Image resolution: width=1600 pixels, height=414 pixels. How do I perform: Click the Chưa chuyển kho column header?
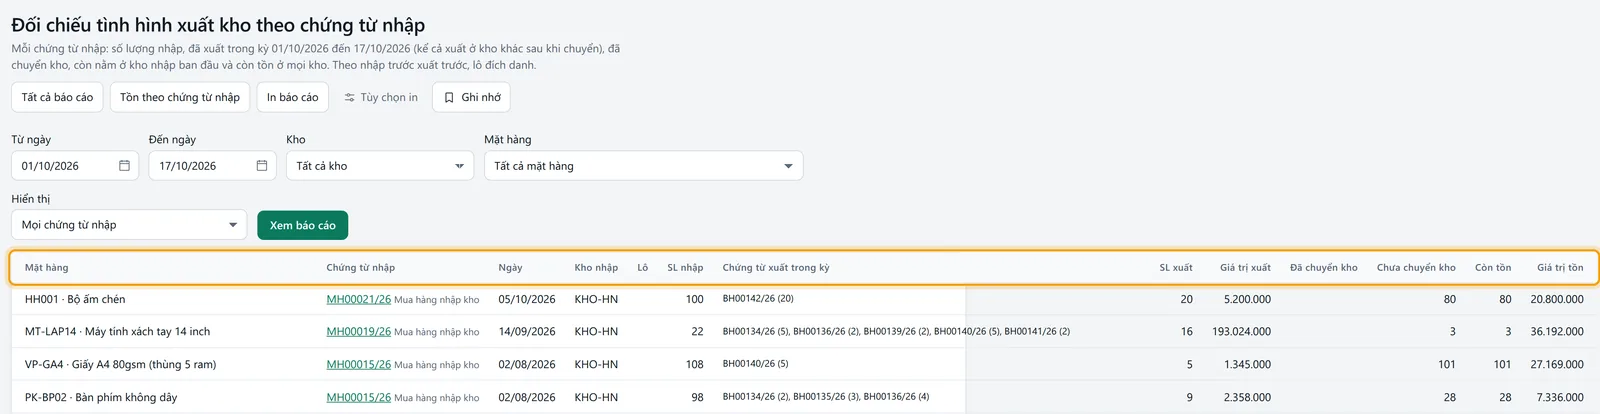1416,268
